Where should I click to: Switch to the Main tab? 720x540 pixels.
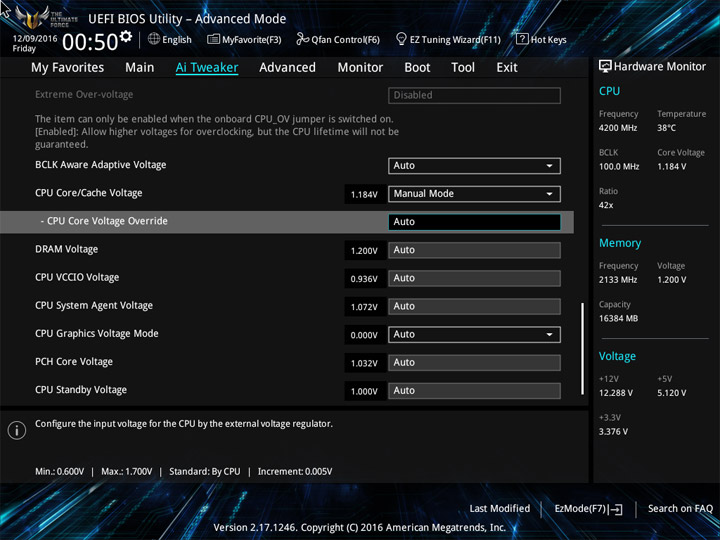tap(140, 68)
